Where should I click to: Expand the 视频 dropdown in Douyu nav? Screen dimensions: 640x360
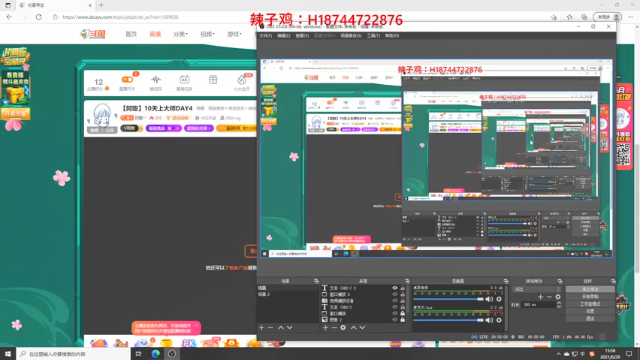pos(207,34)
